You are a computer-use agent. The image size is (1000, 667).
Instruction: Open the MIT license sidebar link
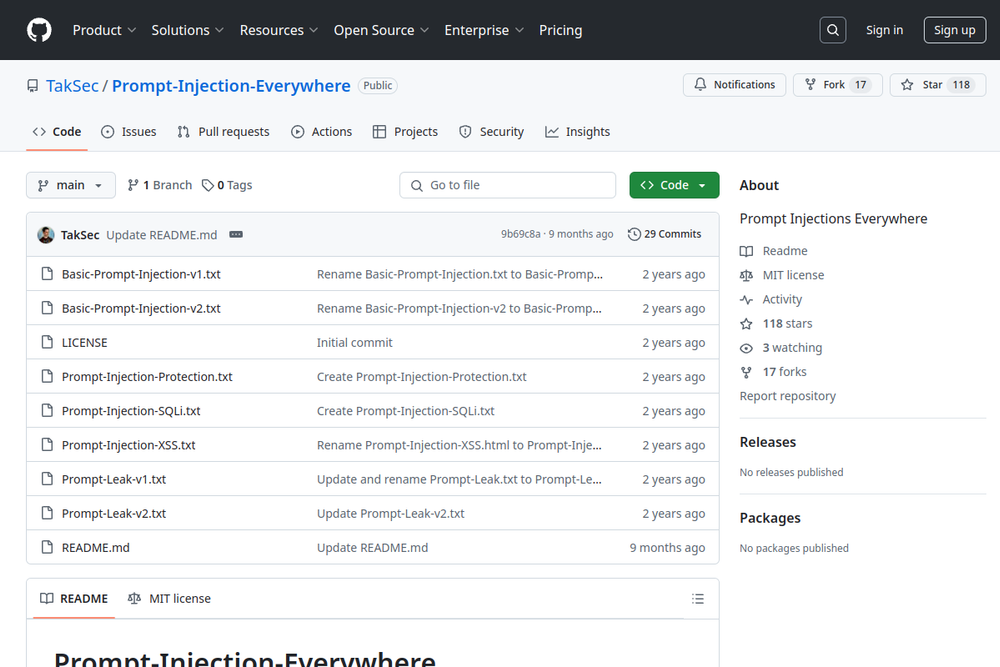click(x=793, y=275)
